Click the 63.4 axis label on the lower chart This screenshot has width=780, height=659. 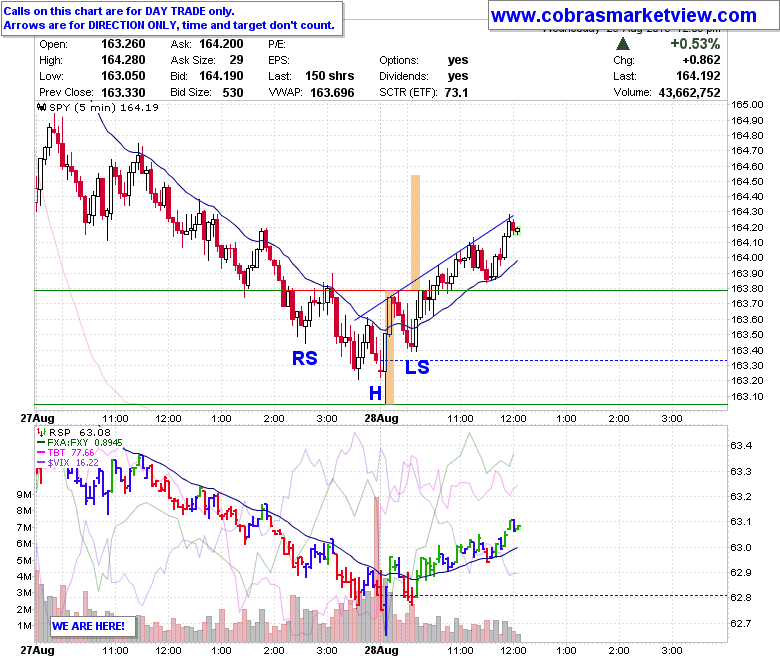[740, 445]
